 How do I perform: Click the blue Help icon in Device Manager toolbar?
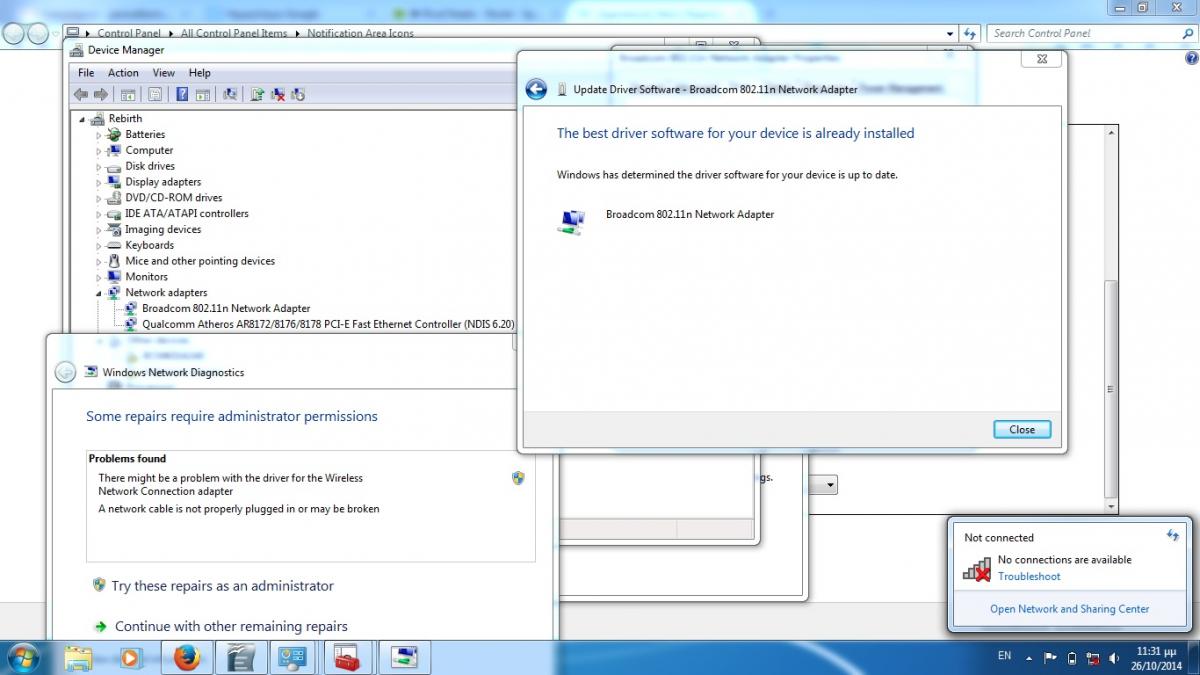(x=182, y=94)
